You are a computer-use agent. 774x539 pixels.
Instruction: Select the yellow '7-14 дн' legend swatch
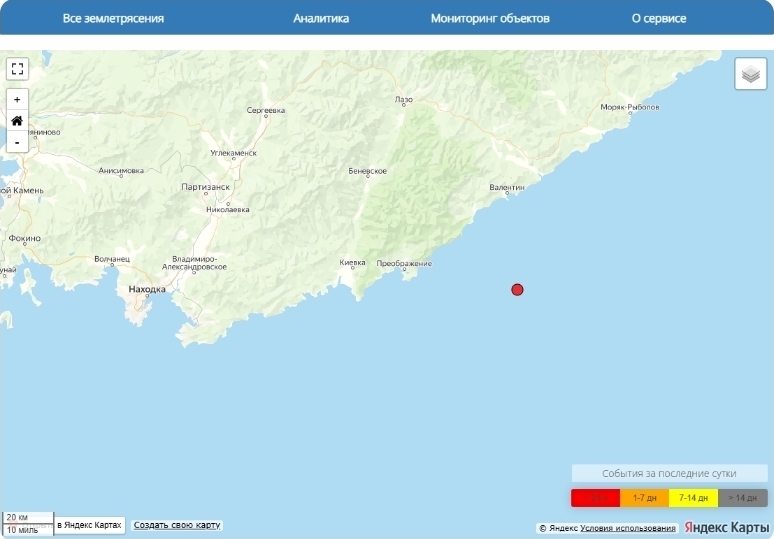(693, 497)
